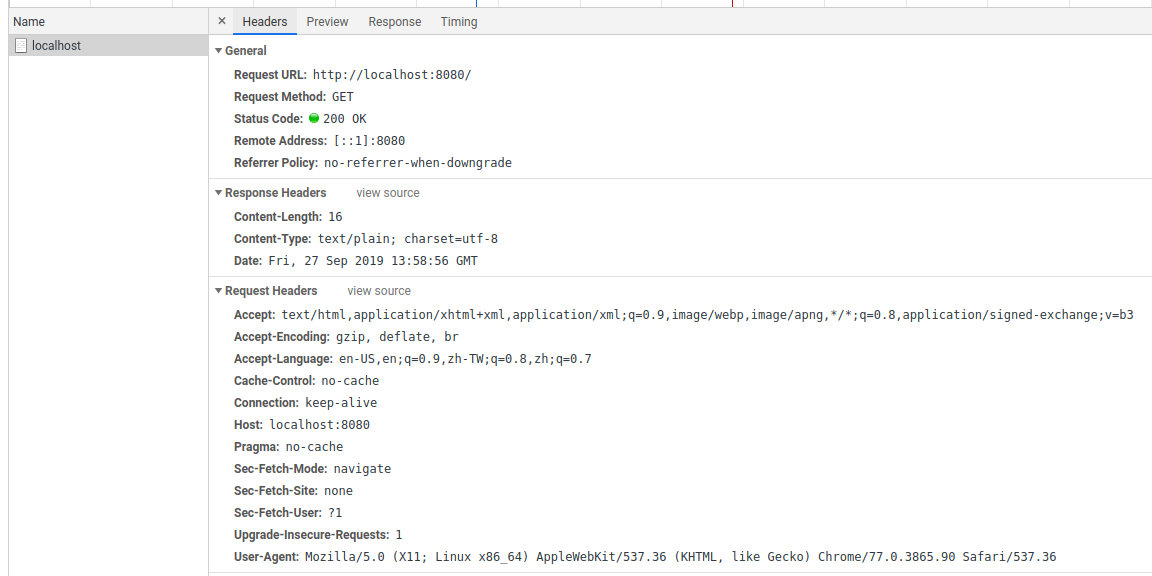Click the User-Agent header value
The width and height of the screenshot is (1152, 576).
click(x=680, y=557)
